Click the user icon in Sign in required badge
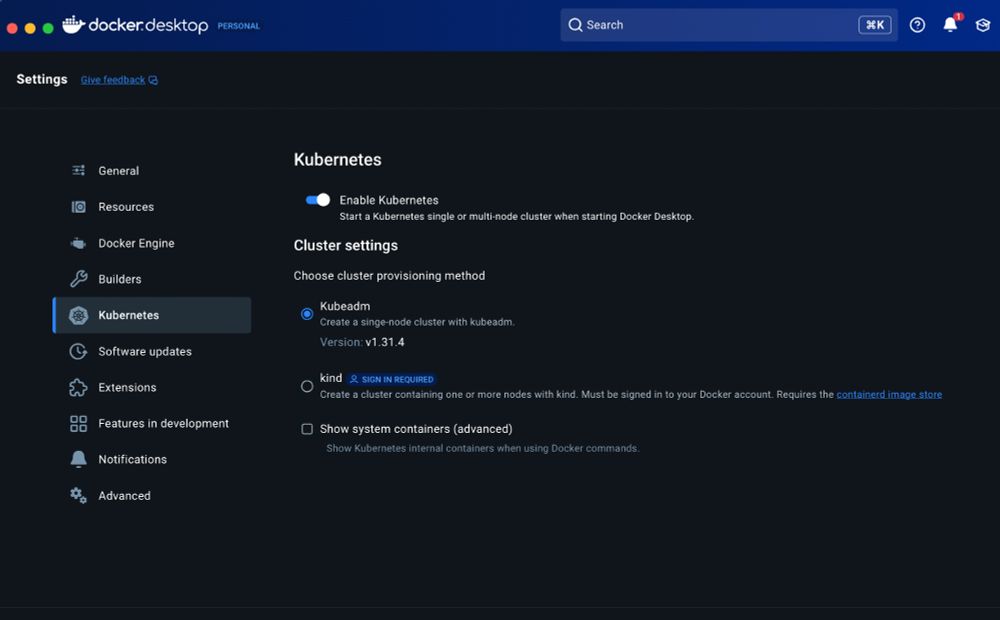Screen dimensions: 1000x620 coord(354,379)
